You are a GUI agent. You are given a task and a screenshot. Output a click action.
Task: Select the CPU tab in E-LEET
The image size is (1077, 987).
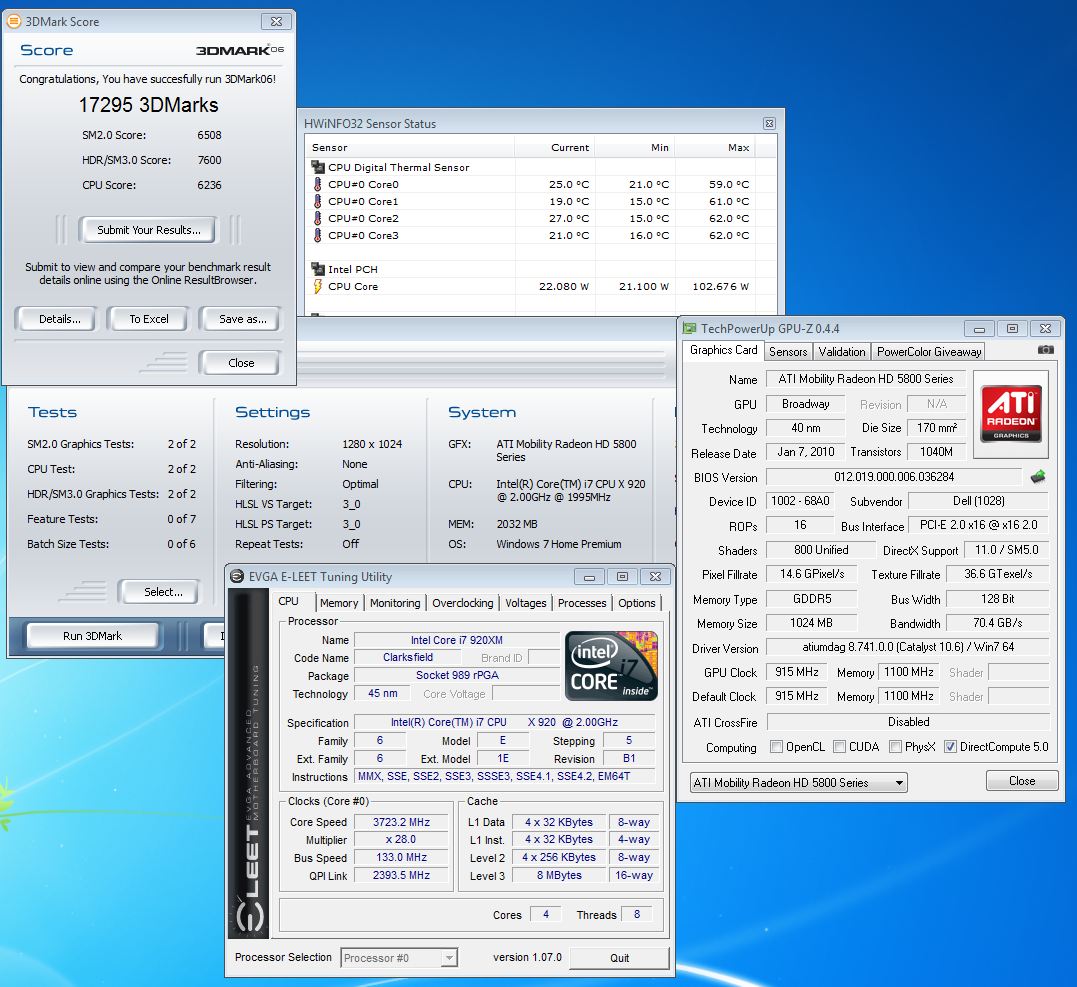coord(288,602)
